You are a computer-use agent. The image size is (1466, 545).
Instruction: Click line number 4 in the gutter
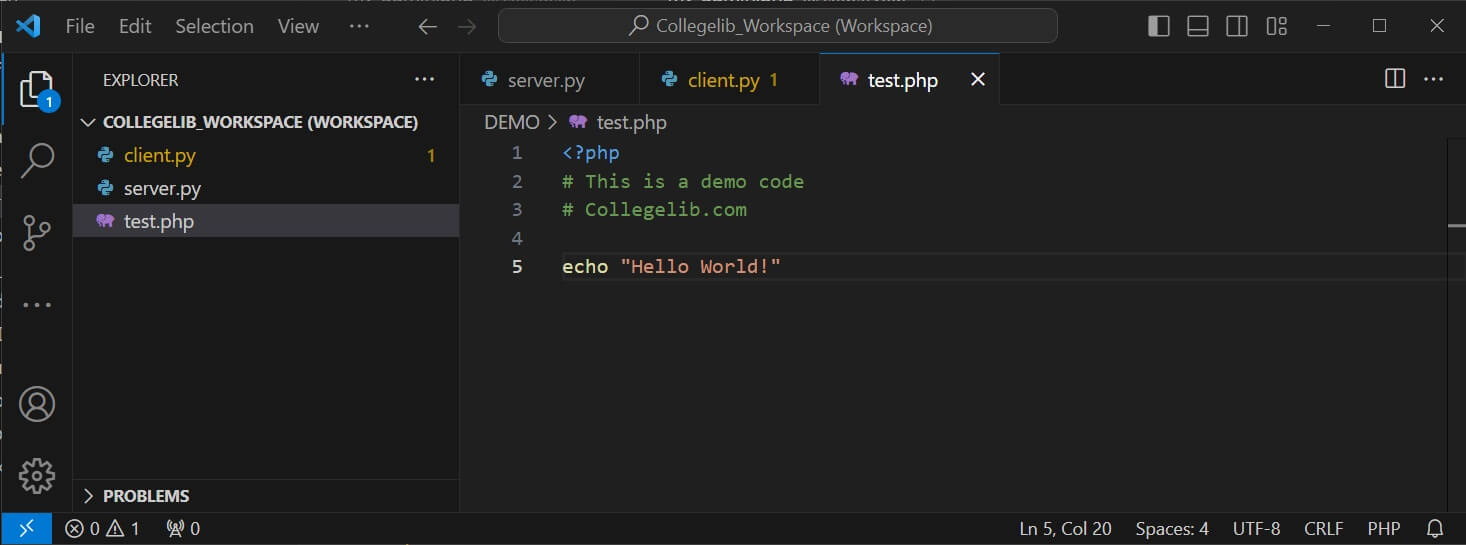516,238
